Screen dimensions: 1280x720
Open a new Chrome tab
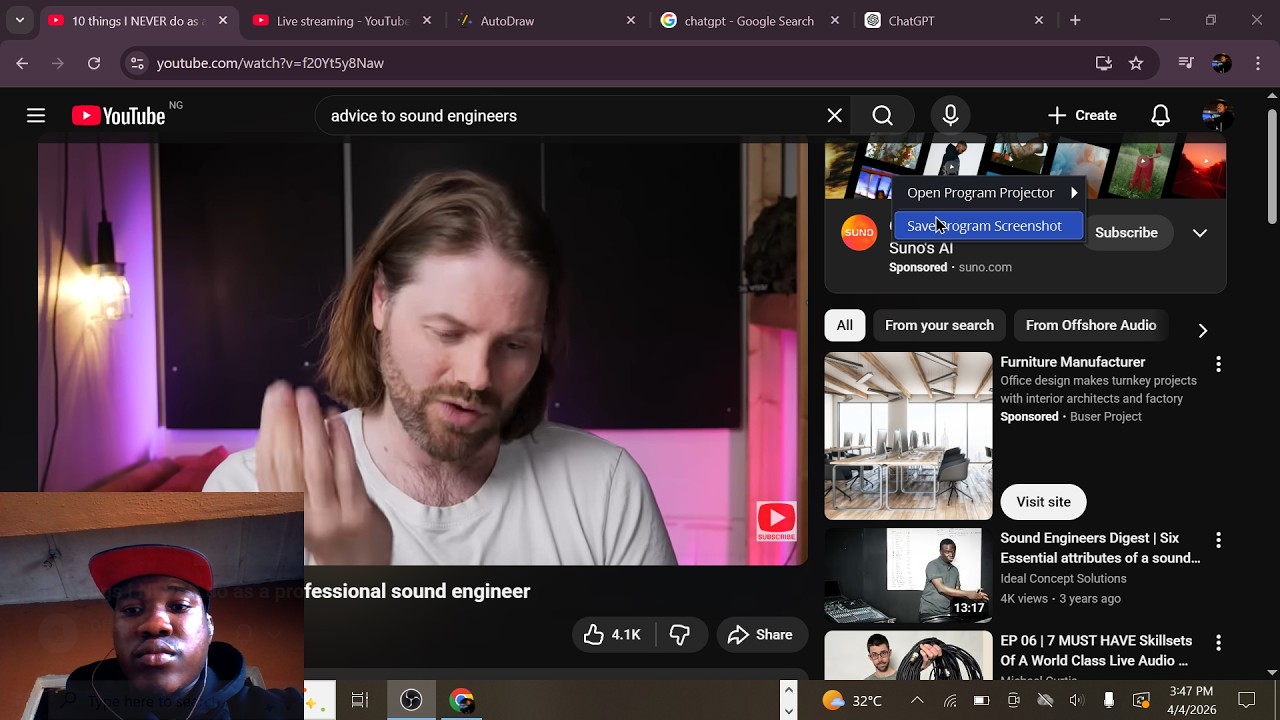(x=1075, y=20)
